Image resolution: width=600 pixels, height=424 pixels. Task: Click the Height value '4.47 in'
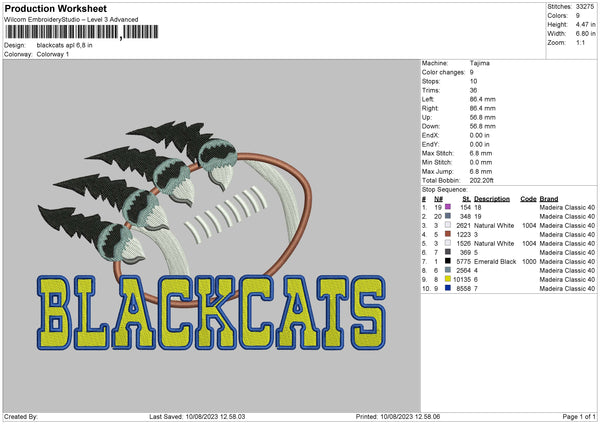[x=585, y=24]
